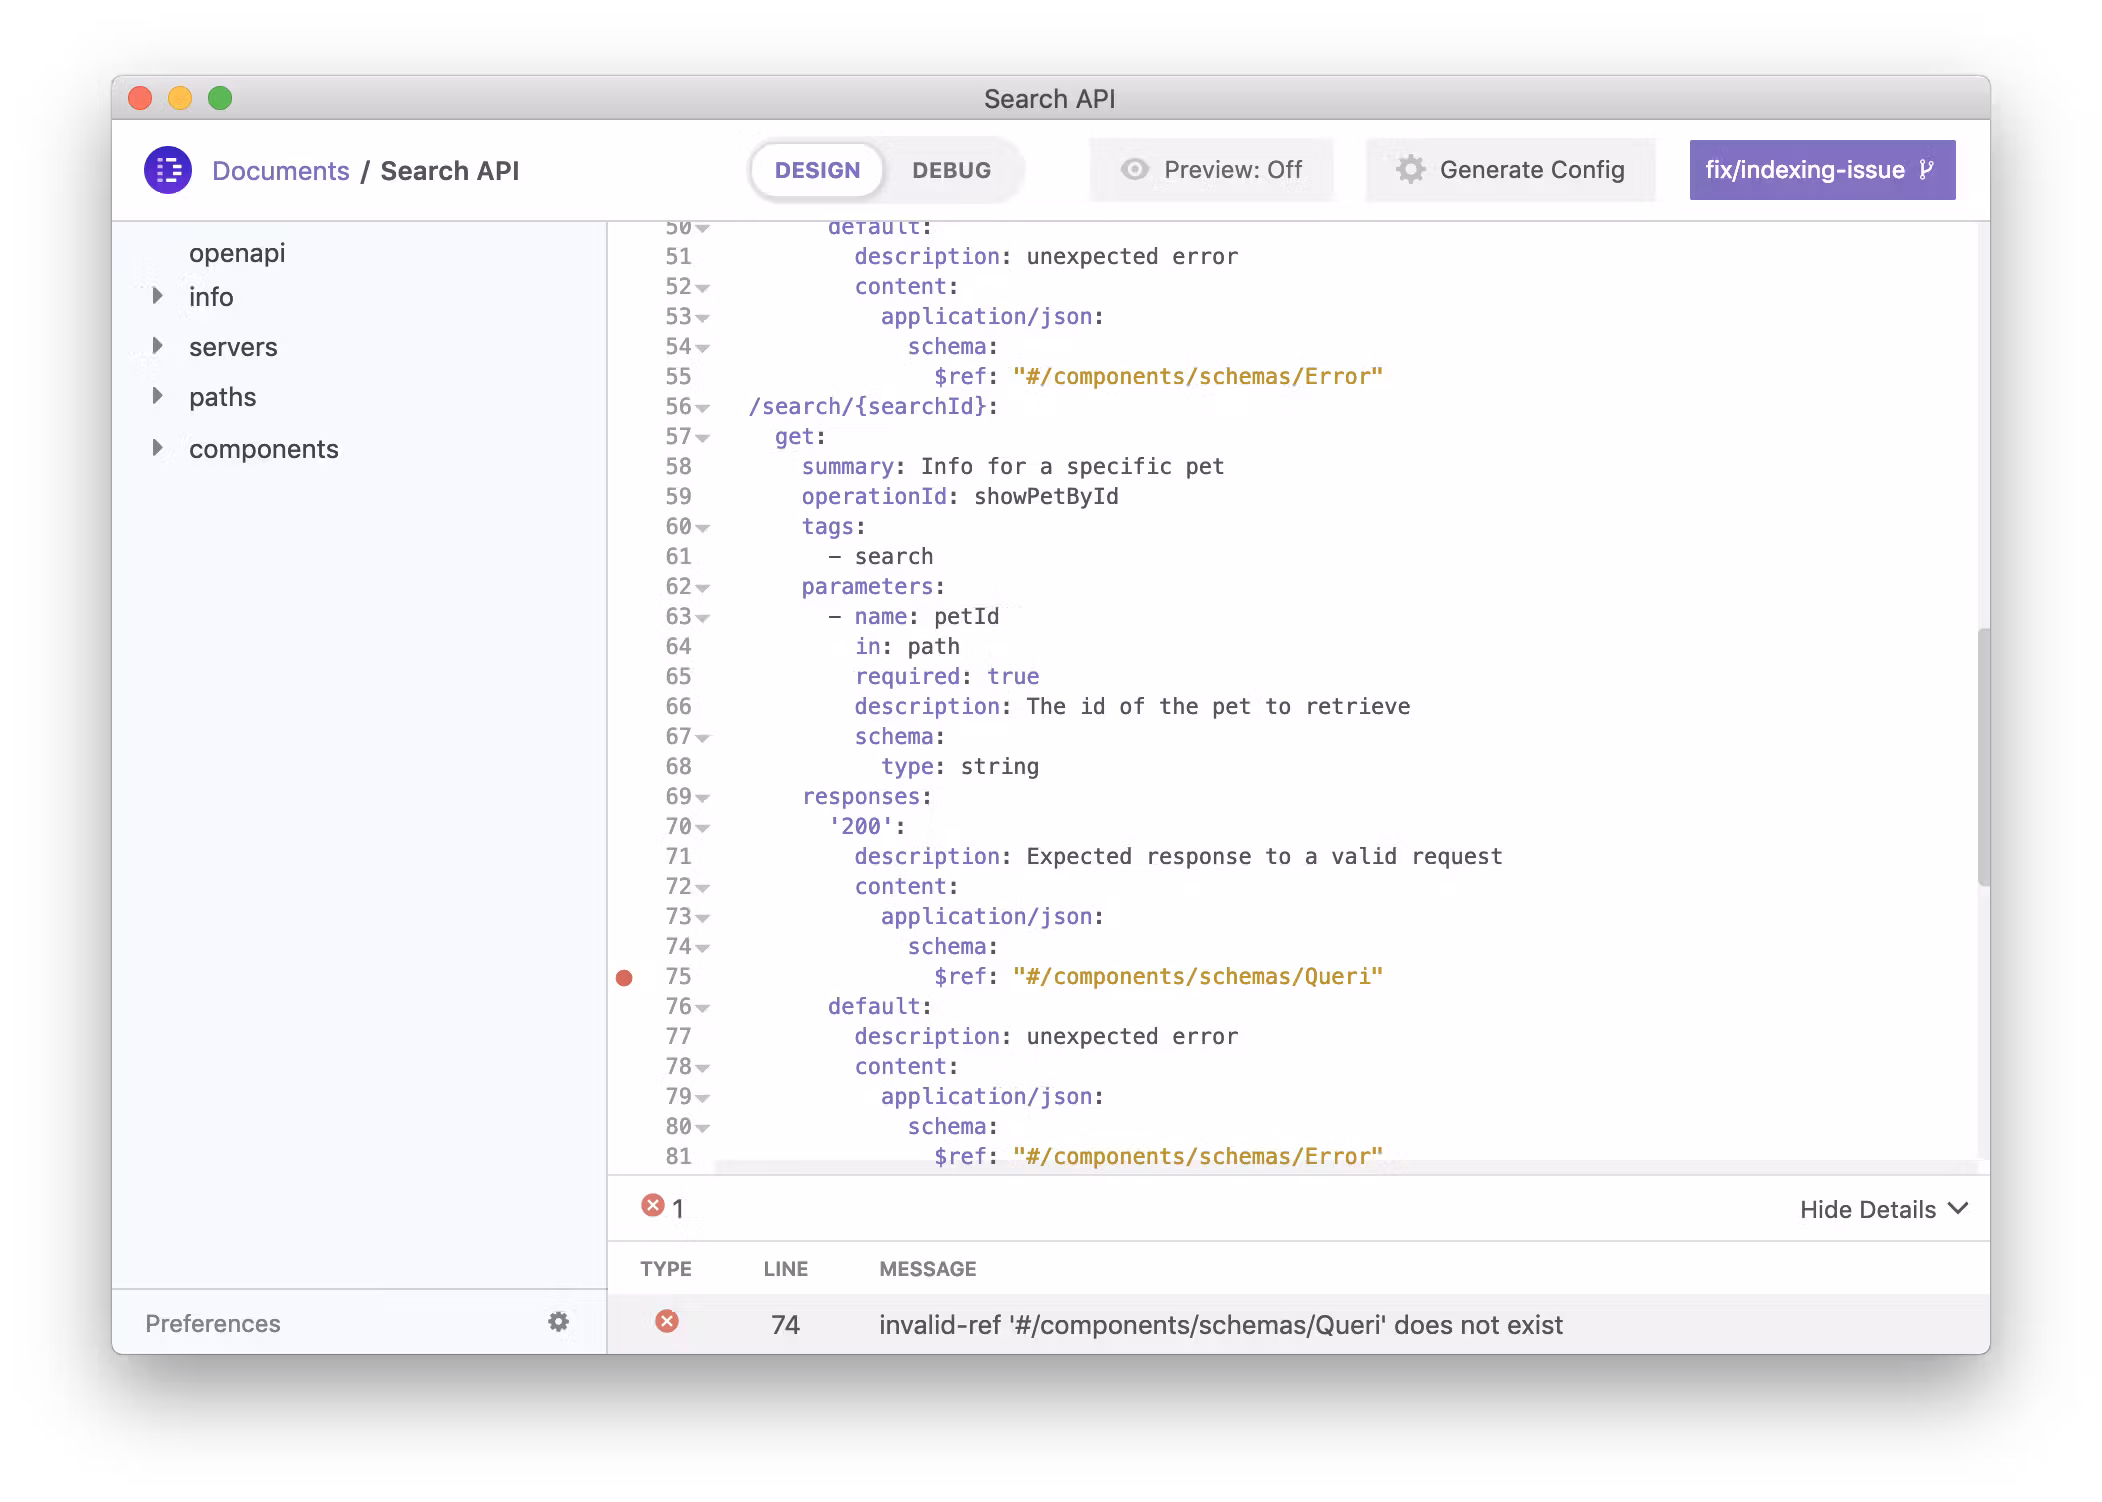Click the eye icon on Preview button
The image size is (2102, 1502).
click(1134, 170)
